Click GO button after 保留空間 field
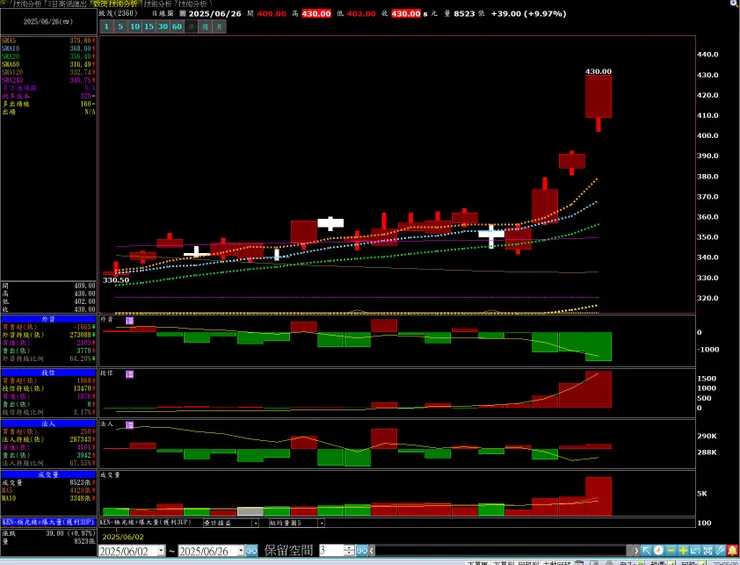 (362, 550)
